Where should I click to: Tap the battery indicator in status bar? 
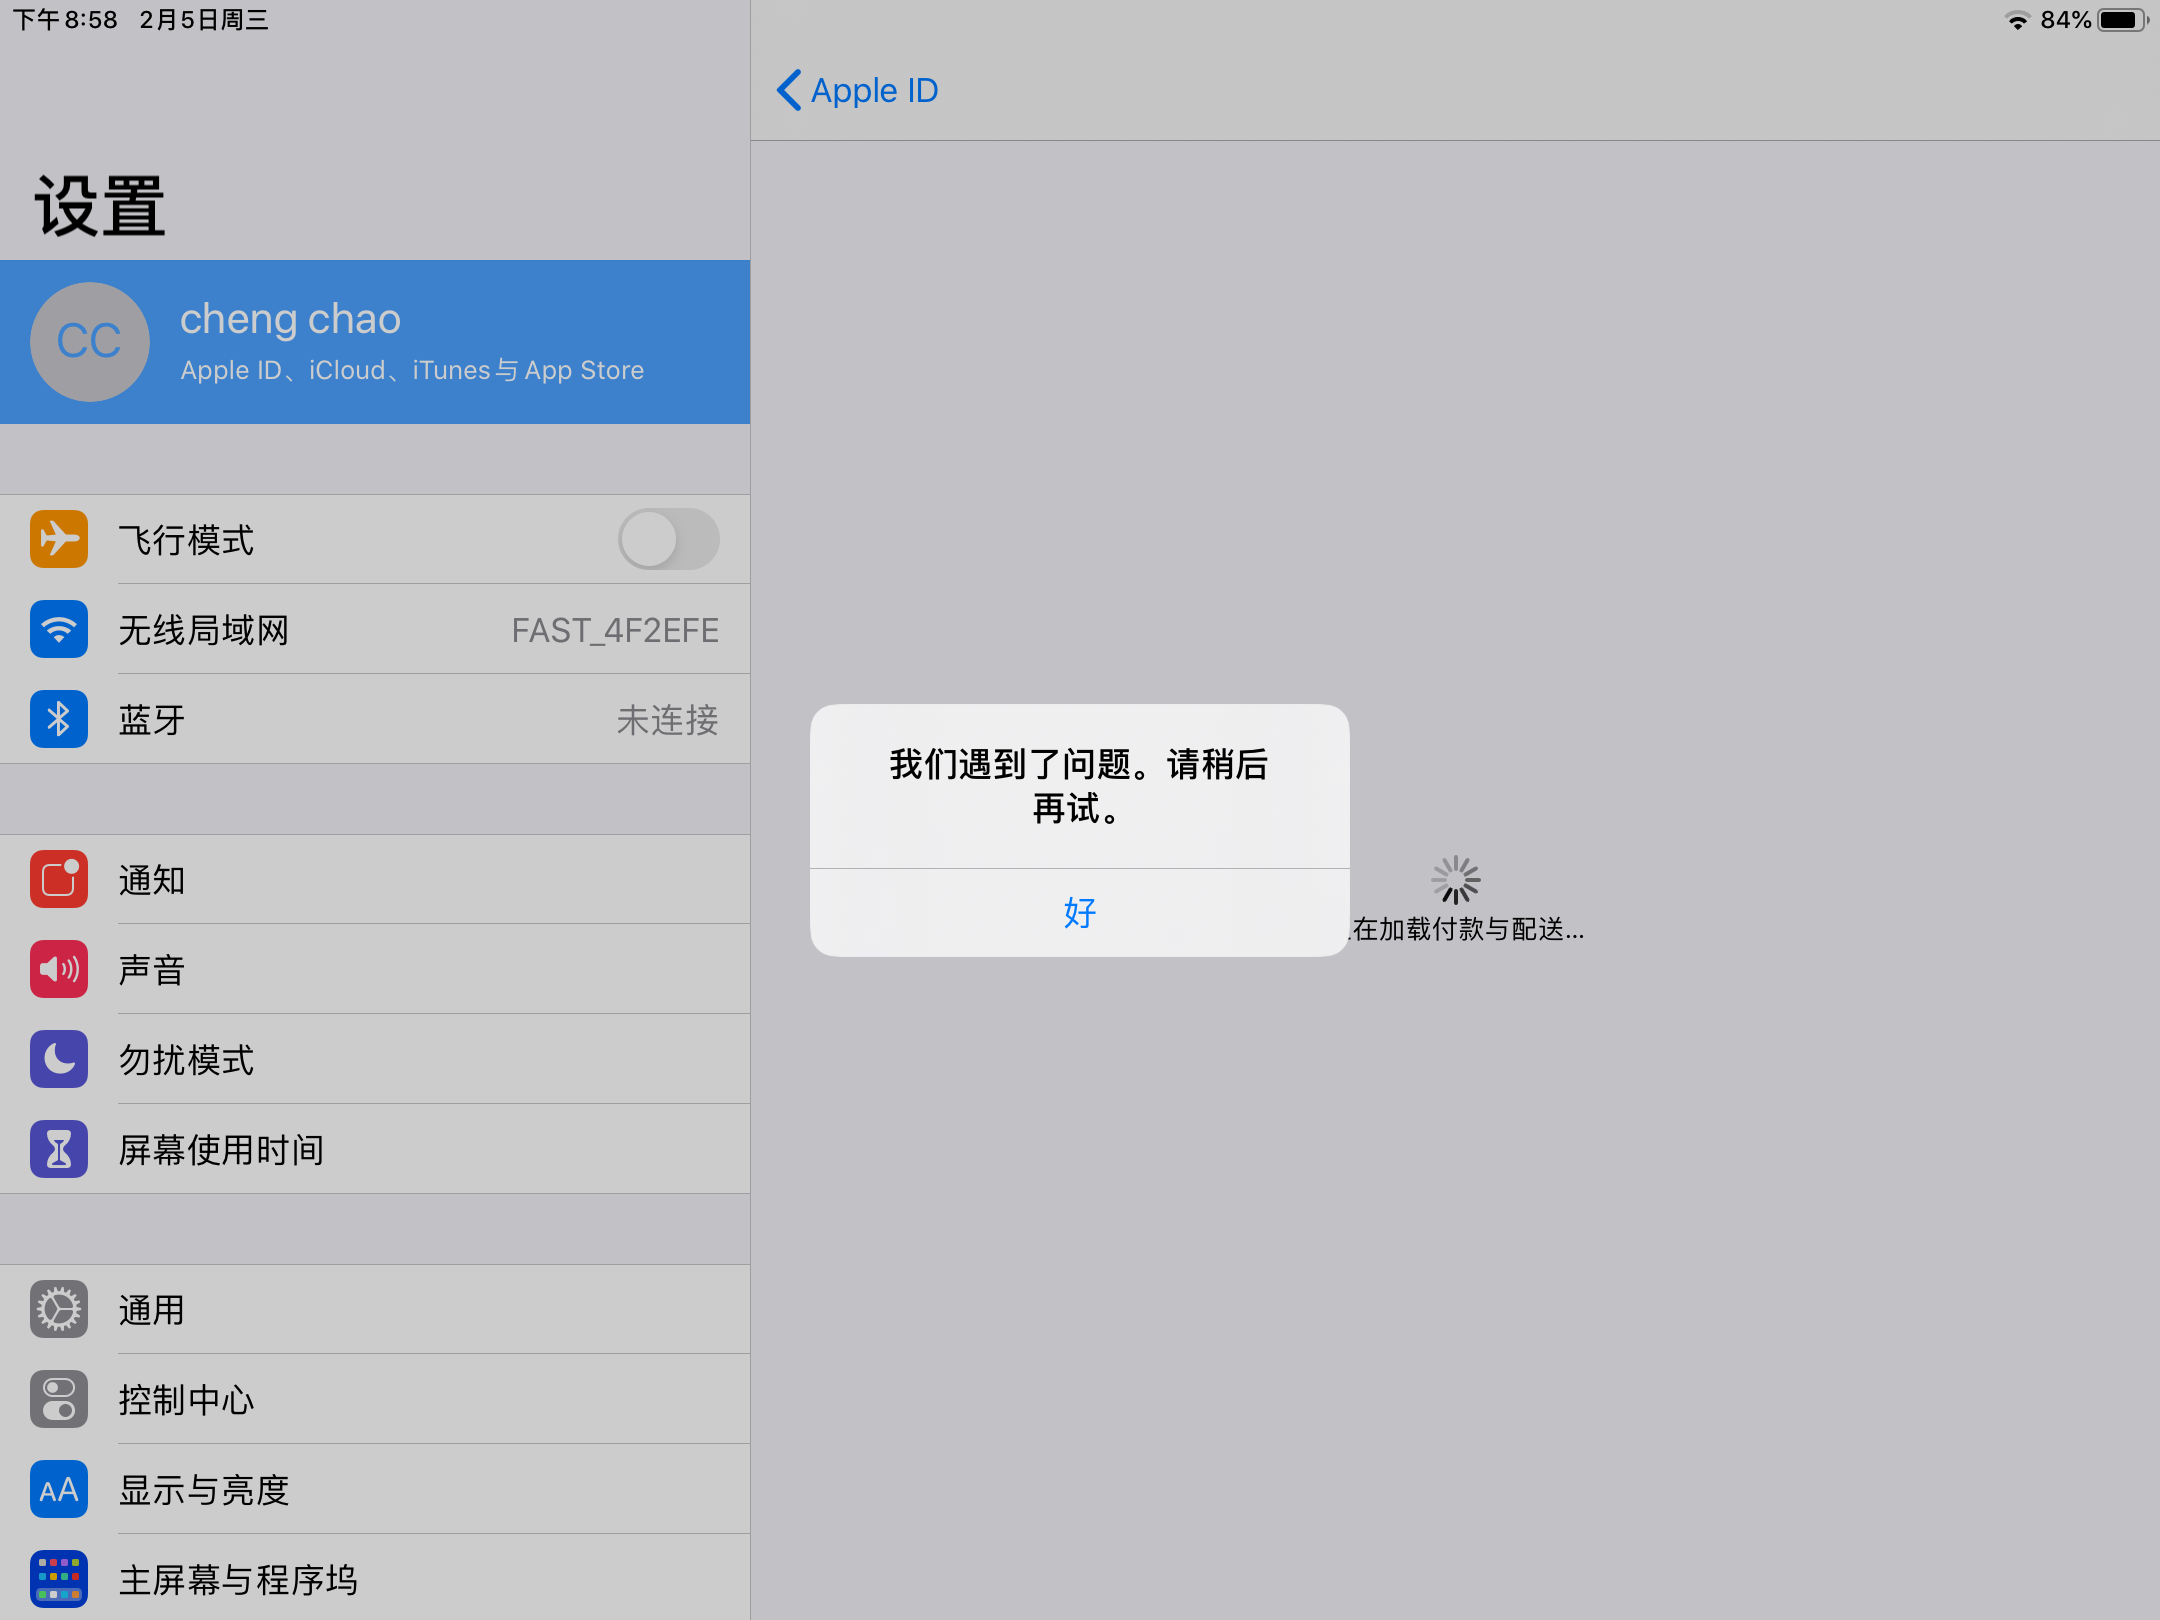(2120, 20)
